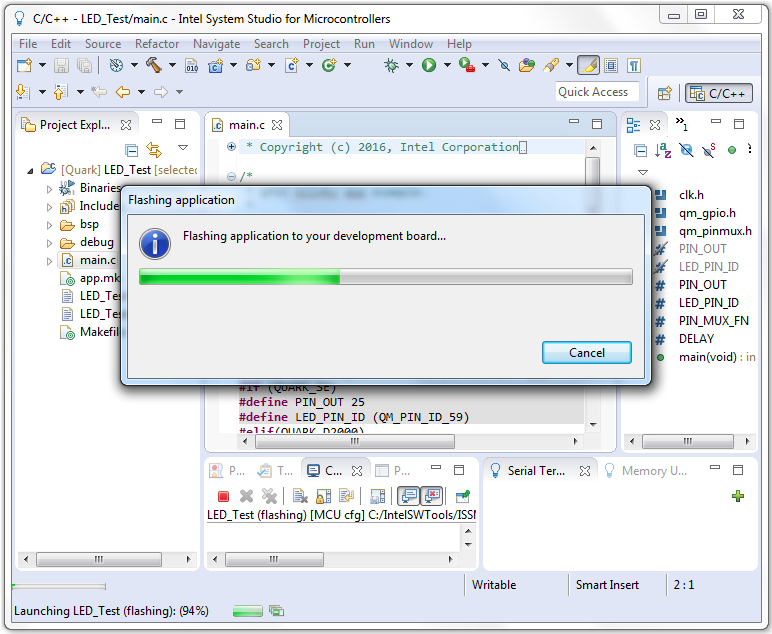Select main(void) in Outline

708,357
